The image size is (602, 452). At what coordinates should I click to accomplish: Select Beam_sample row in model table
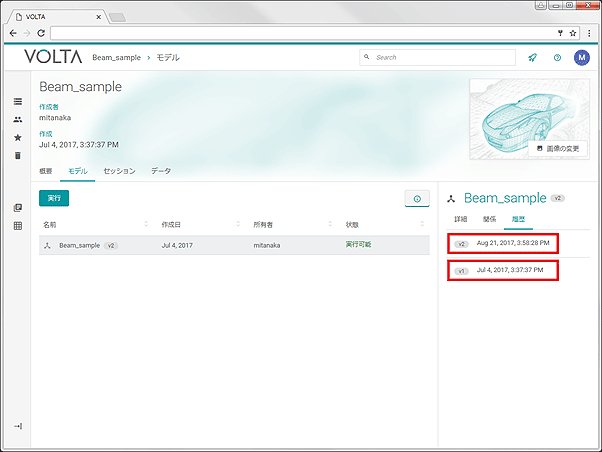coord(234,245)
